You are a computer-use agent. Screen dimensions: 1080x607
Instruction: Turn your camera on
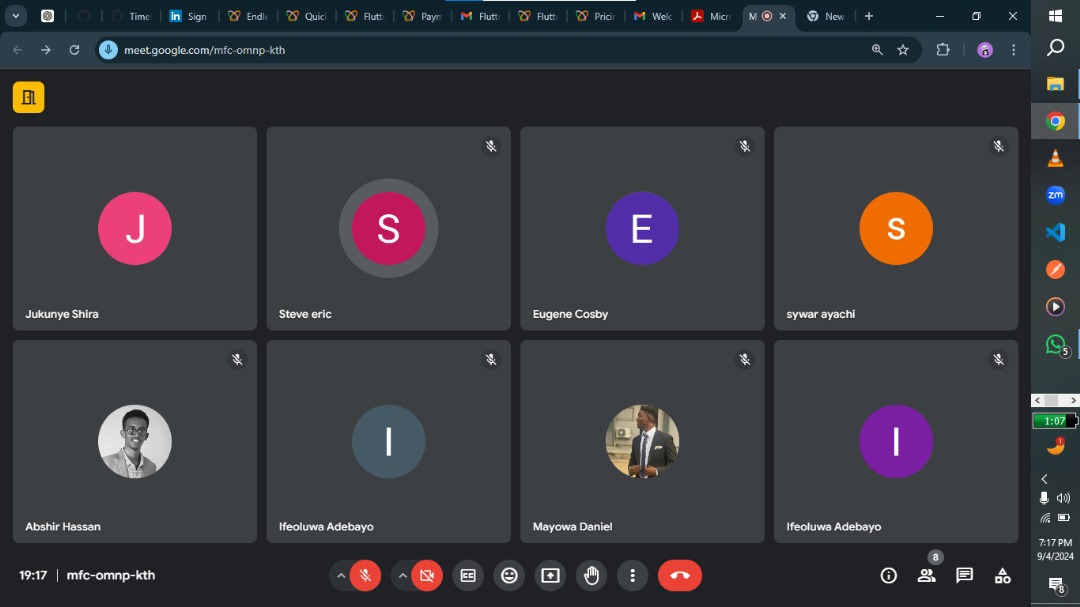[x=427, y=575]
